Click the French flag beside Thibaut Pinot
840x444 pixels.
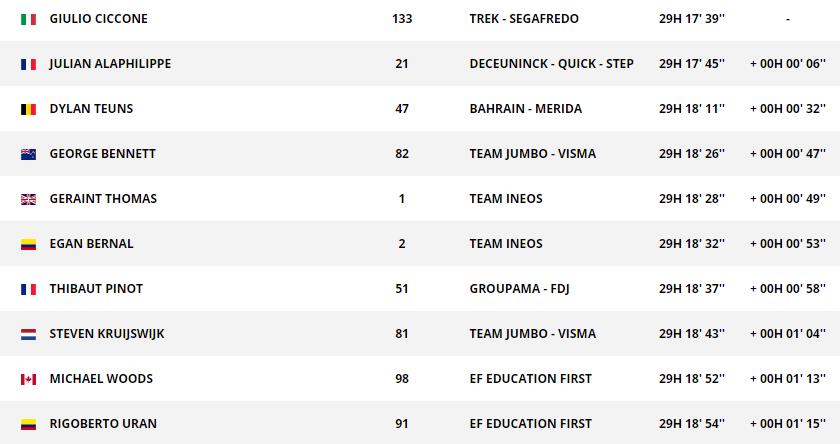[28, 289]
